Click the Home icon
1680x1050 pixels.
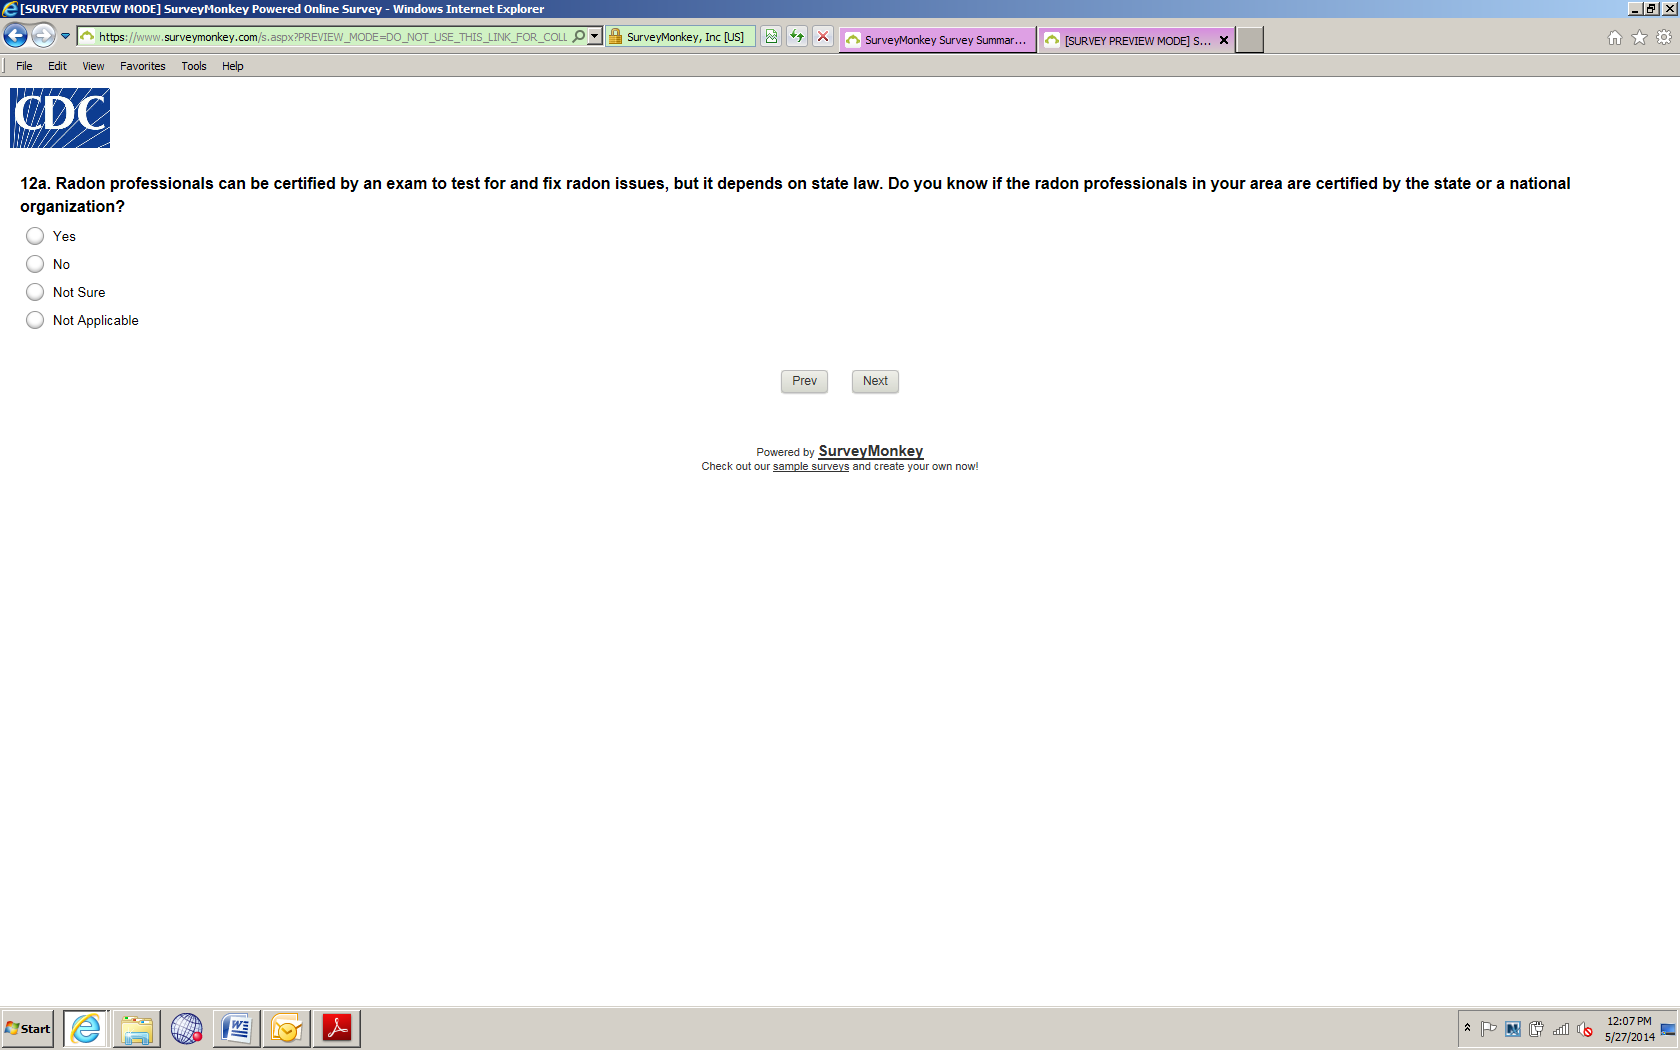1615,37
